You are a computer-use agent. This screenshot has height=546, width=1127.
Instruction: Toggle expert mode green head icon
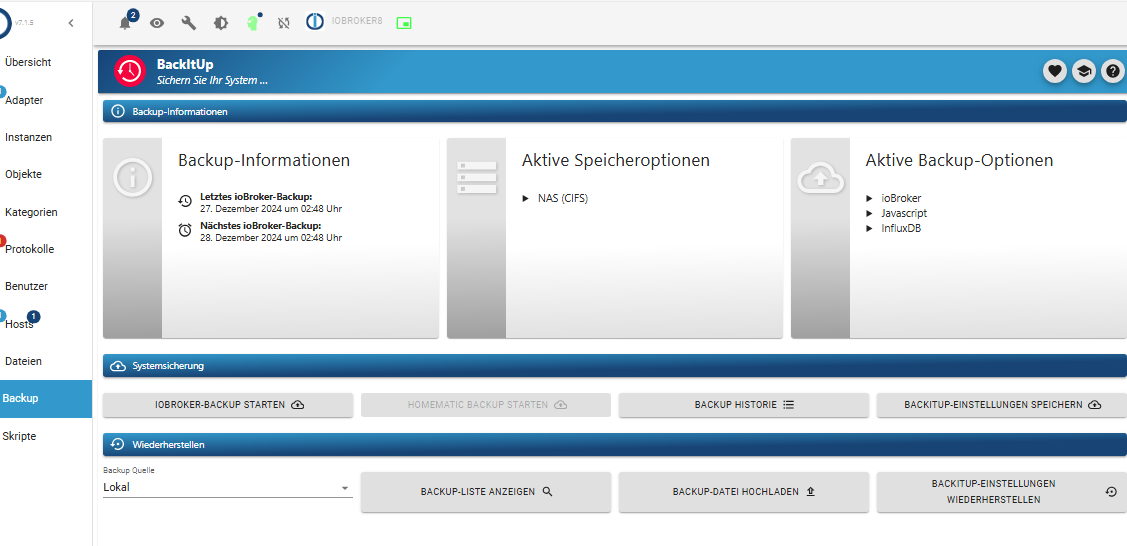[x=252, y=22]
